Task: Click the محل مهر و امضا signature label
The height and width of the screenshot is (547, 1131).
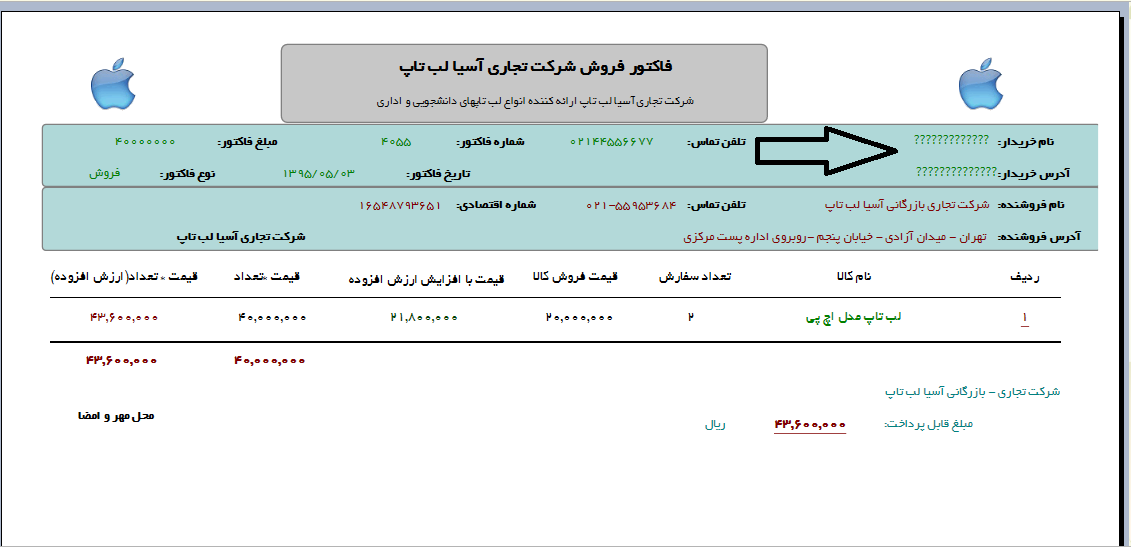Action: pos(117,416)
